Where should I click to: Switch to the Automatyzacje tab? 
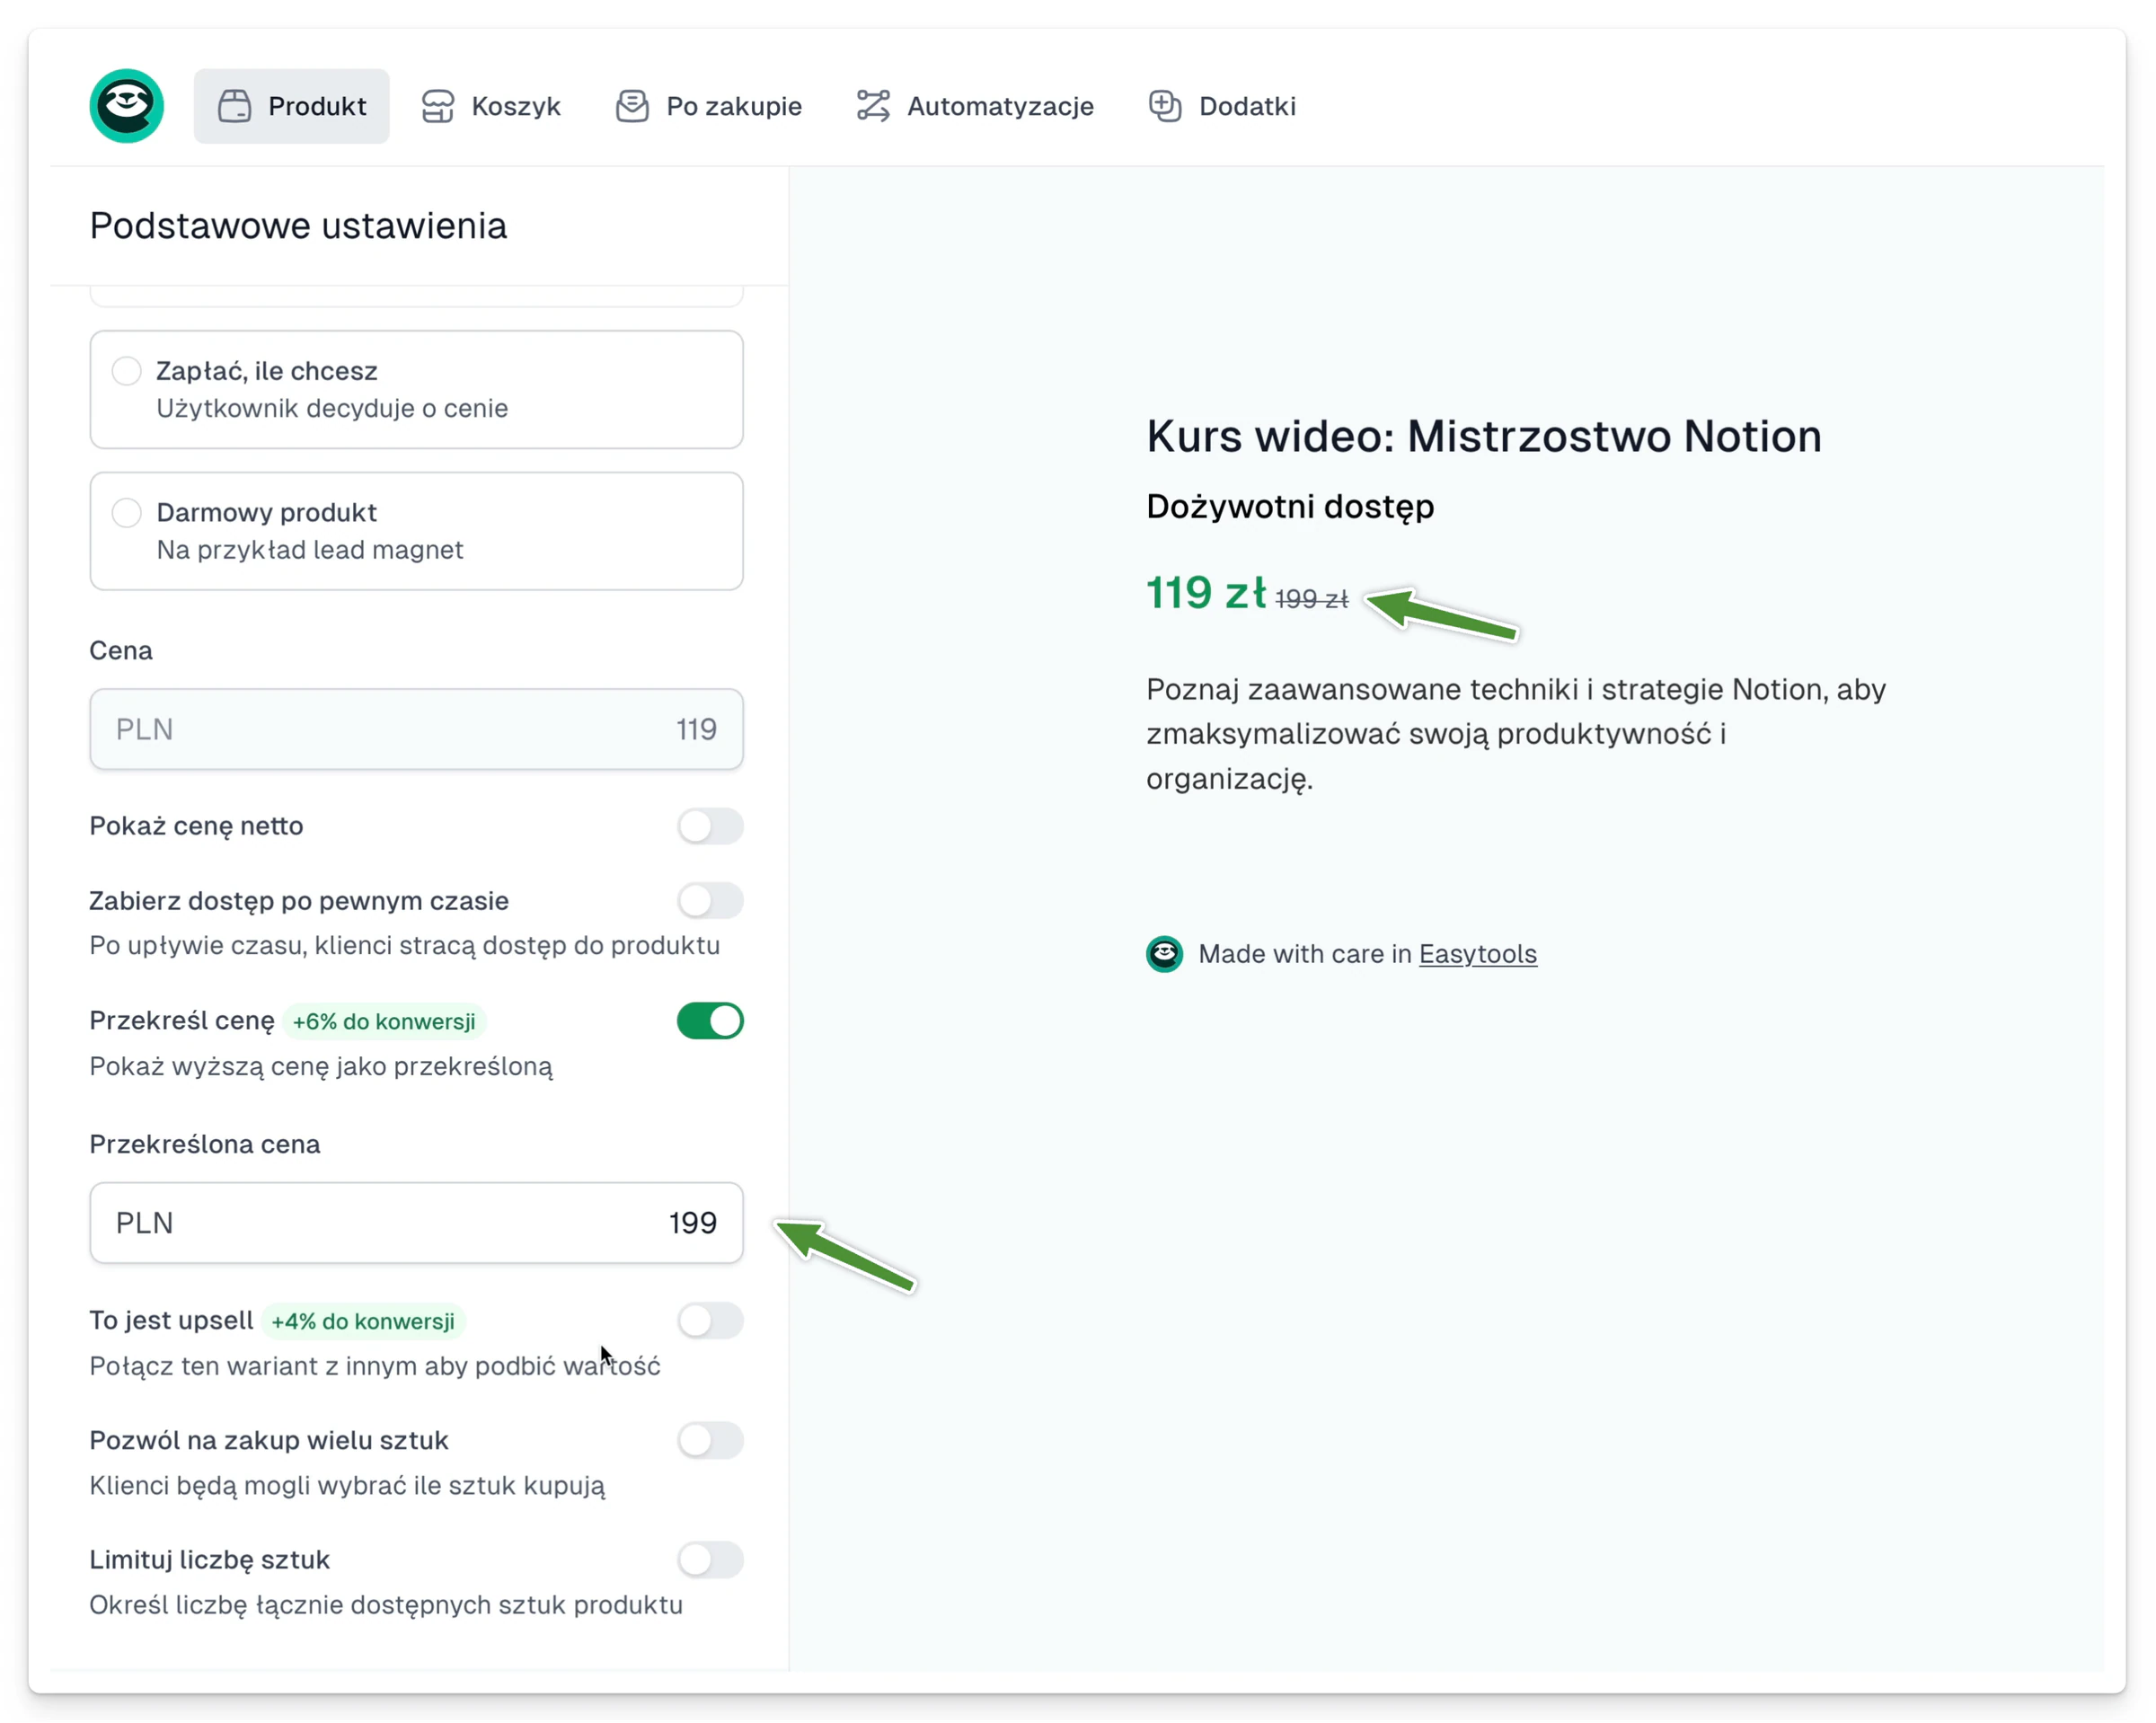(975, 106)
